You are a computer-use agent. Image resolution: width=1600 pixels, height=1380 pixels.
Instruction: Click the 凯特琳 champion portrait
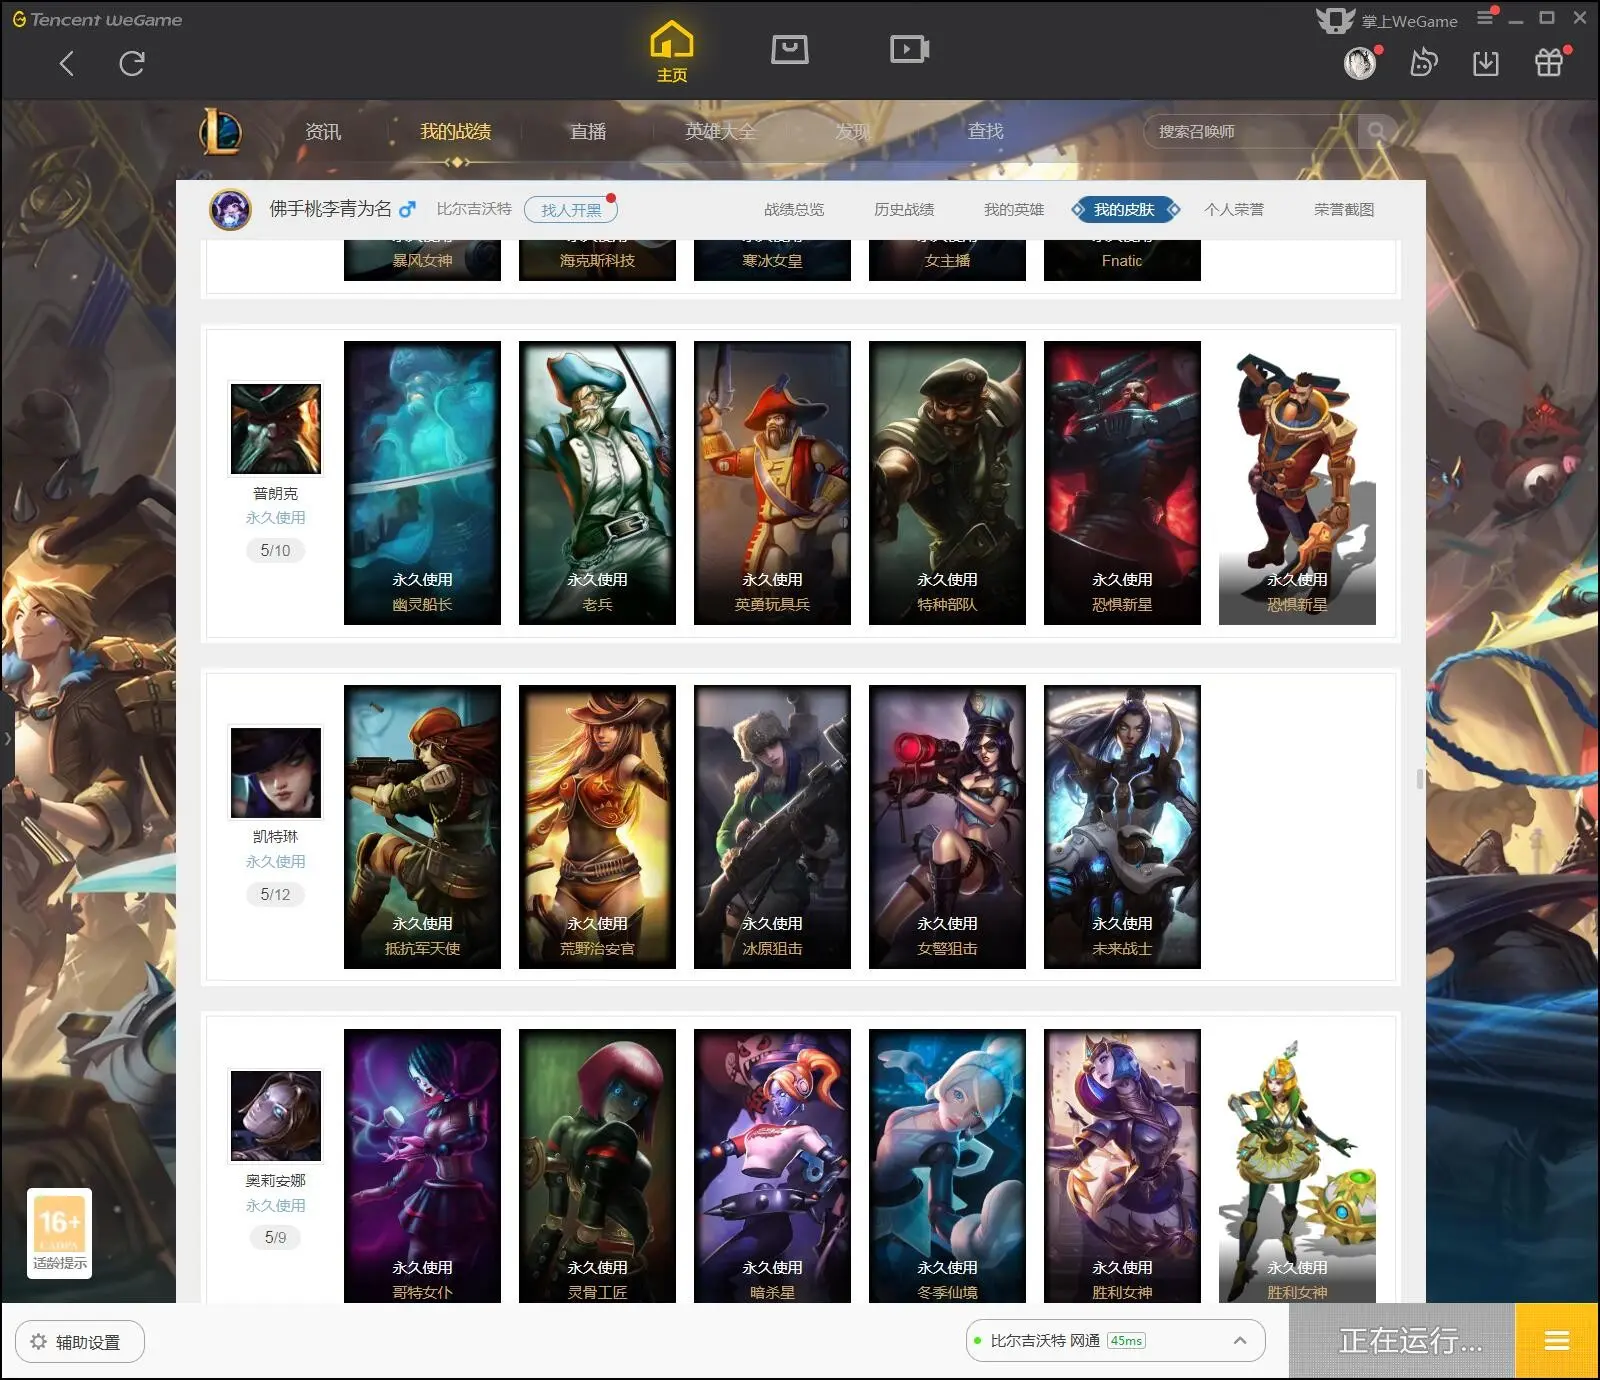click(x=276, y=773)
